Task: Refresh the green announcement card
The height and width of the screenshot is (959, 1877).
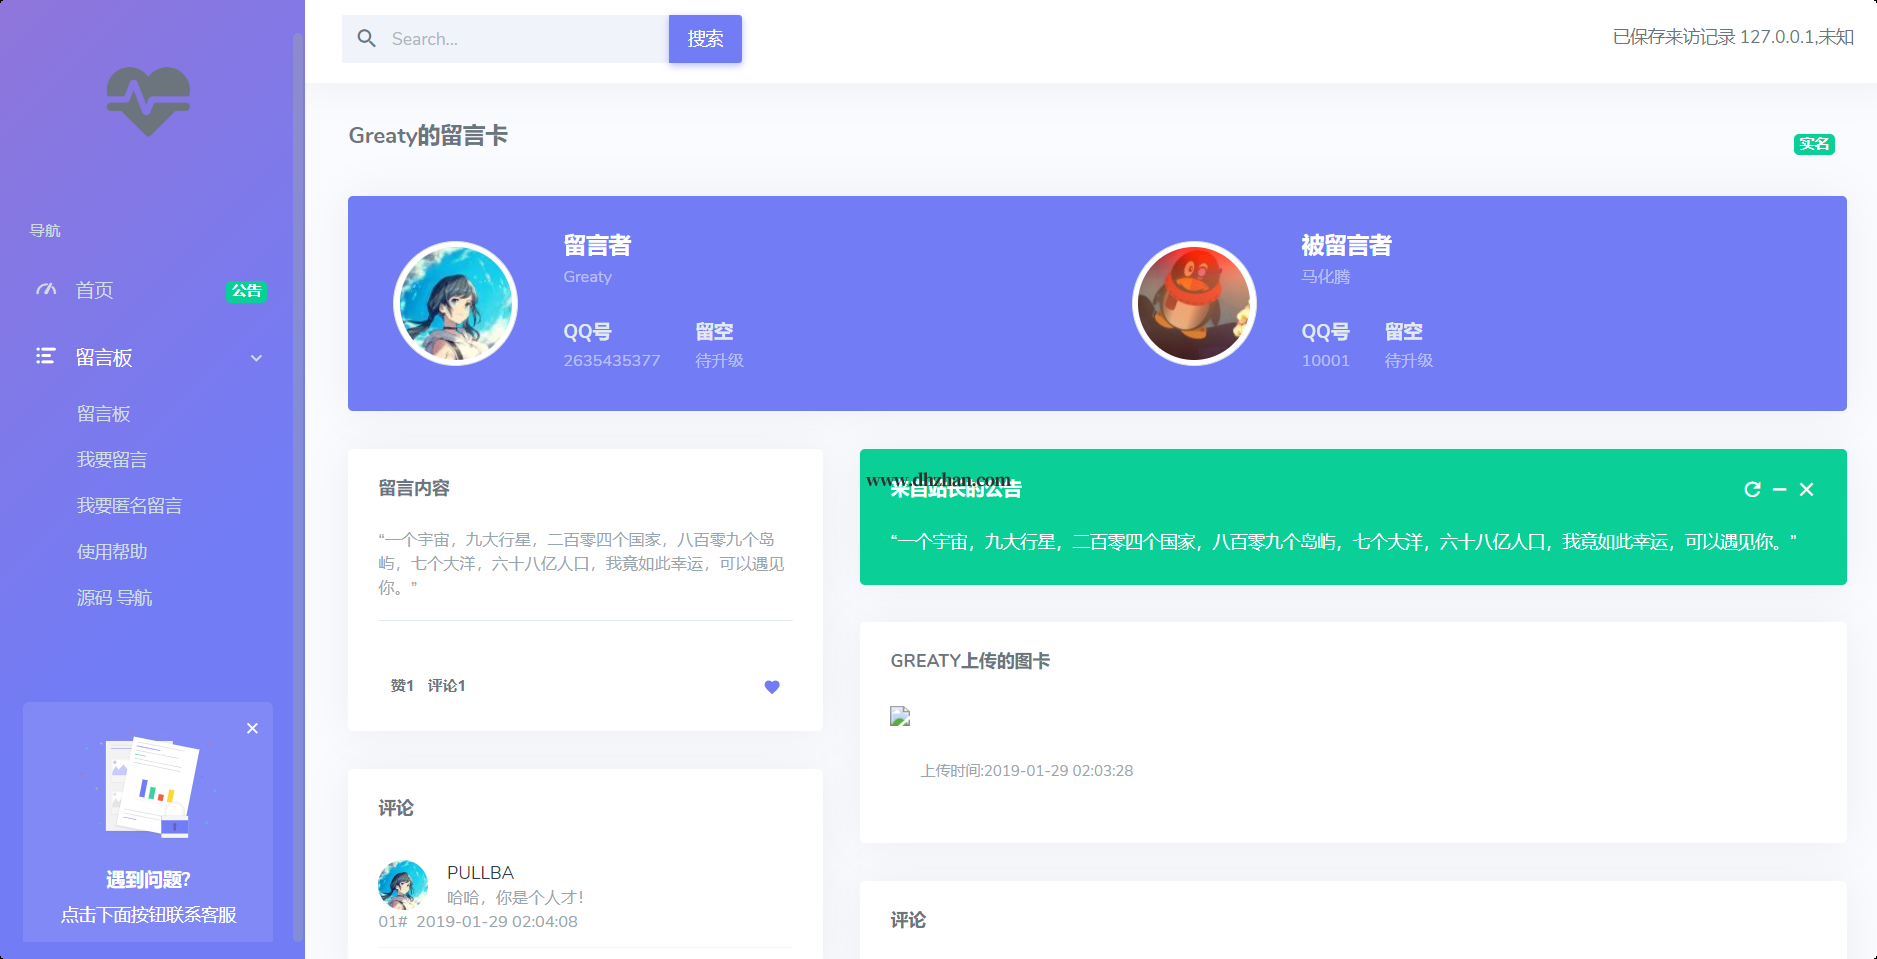Action: [x=1752, y=489]
